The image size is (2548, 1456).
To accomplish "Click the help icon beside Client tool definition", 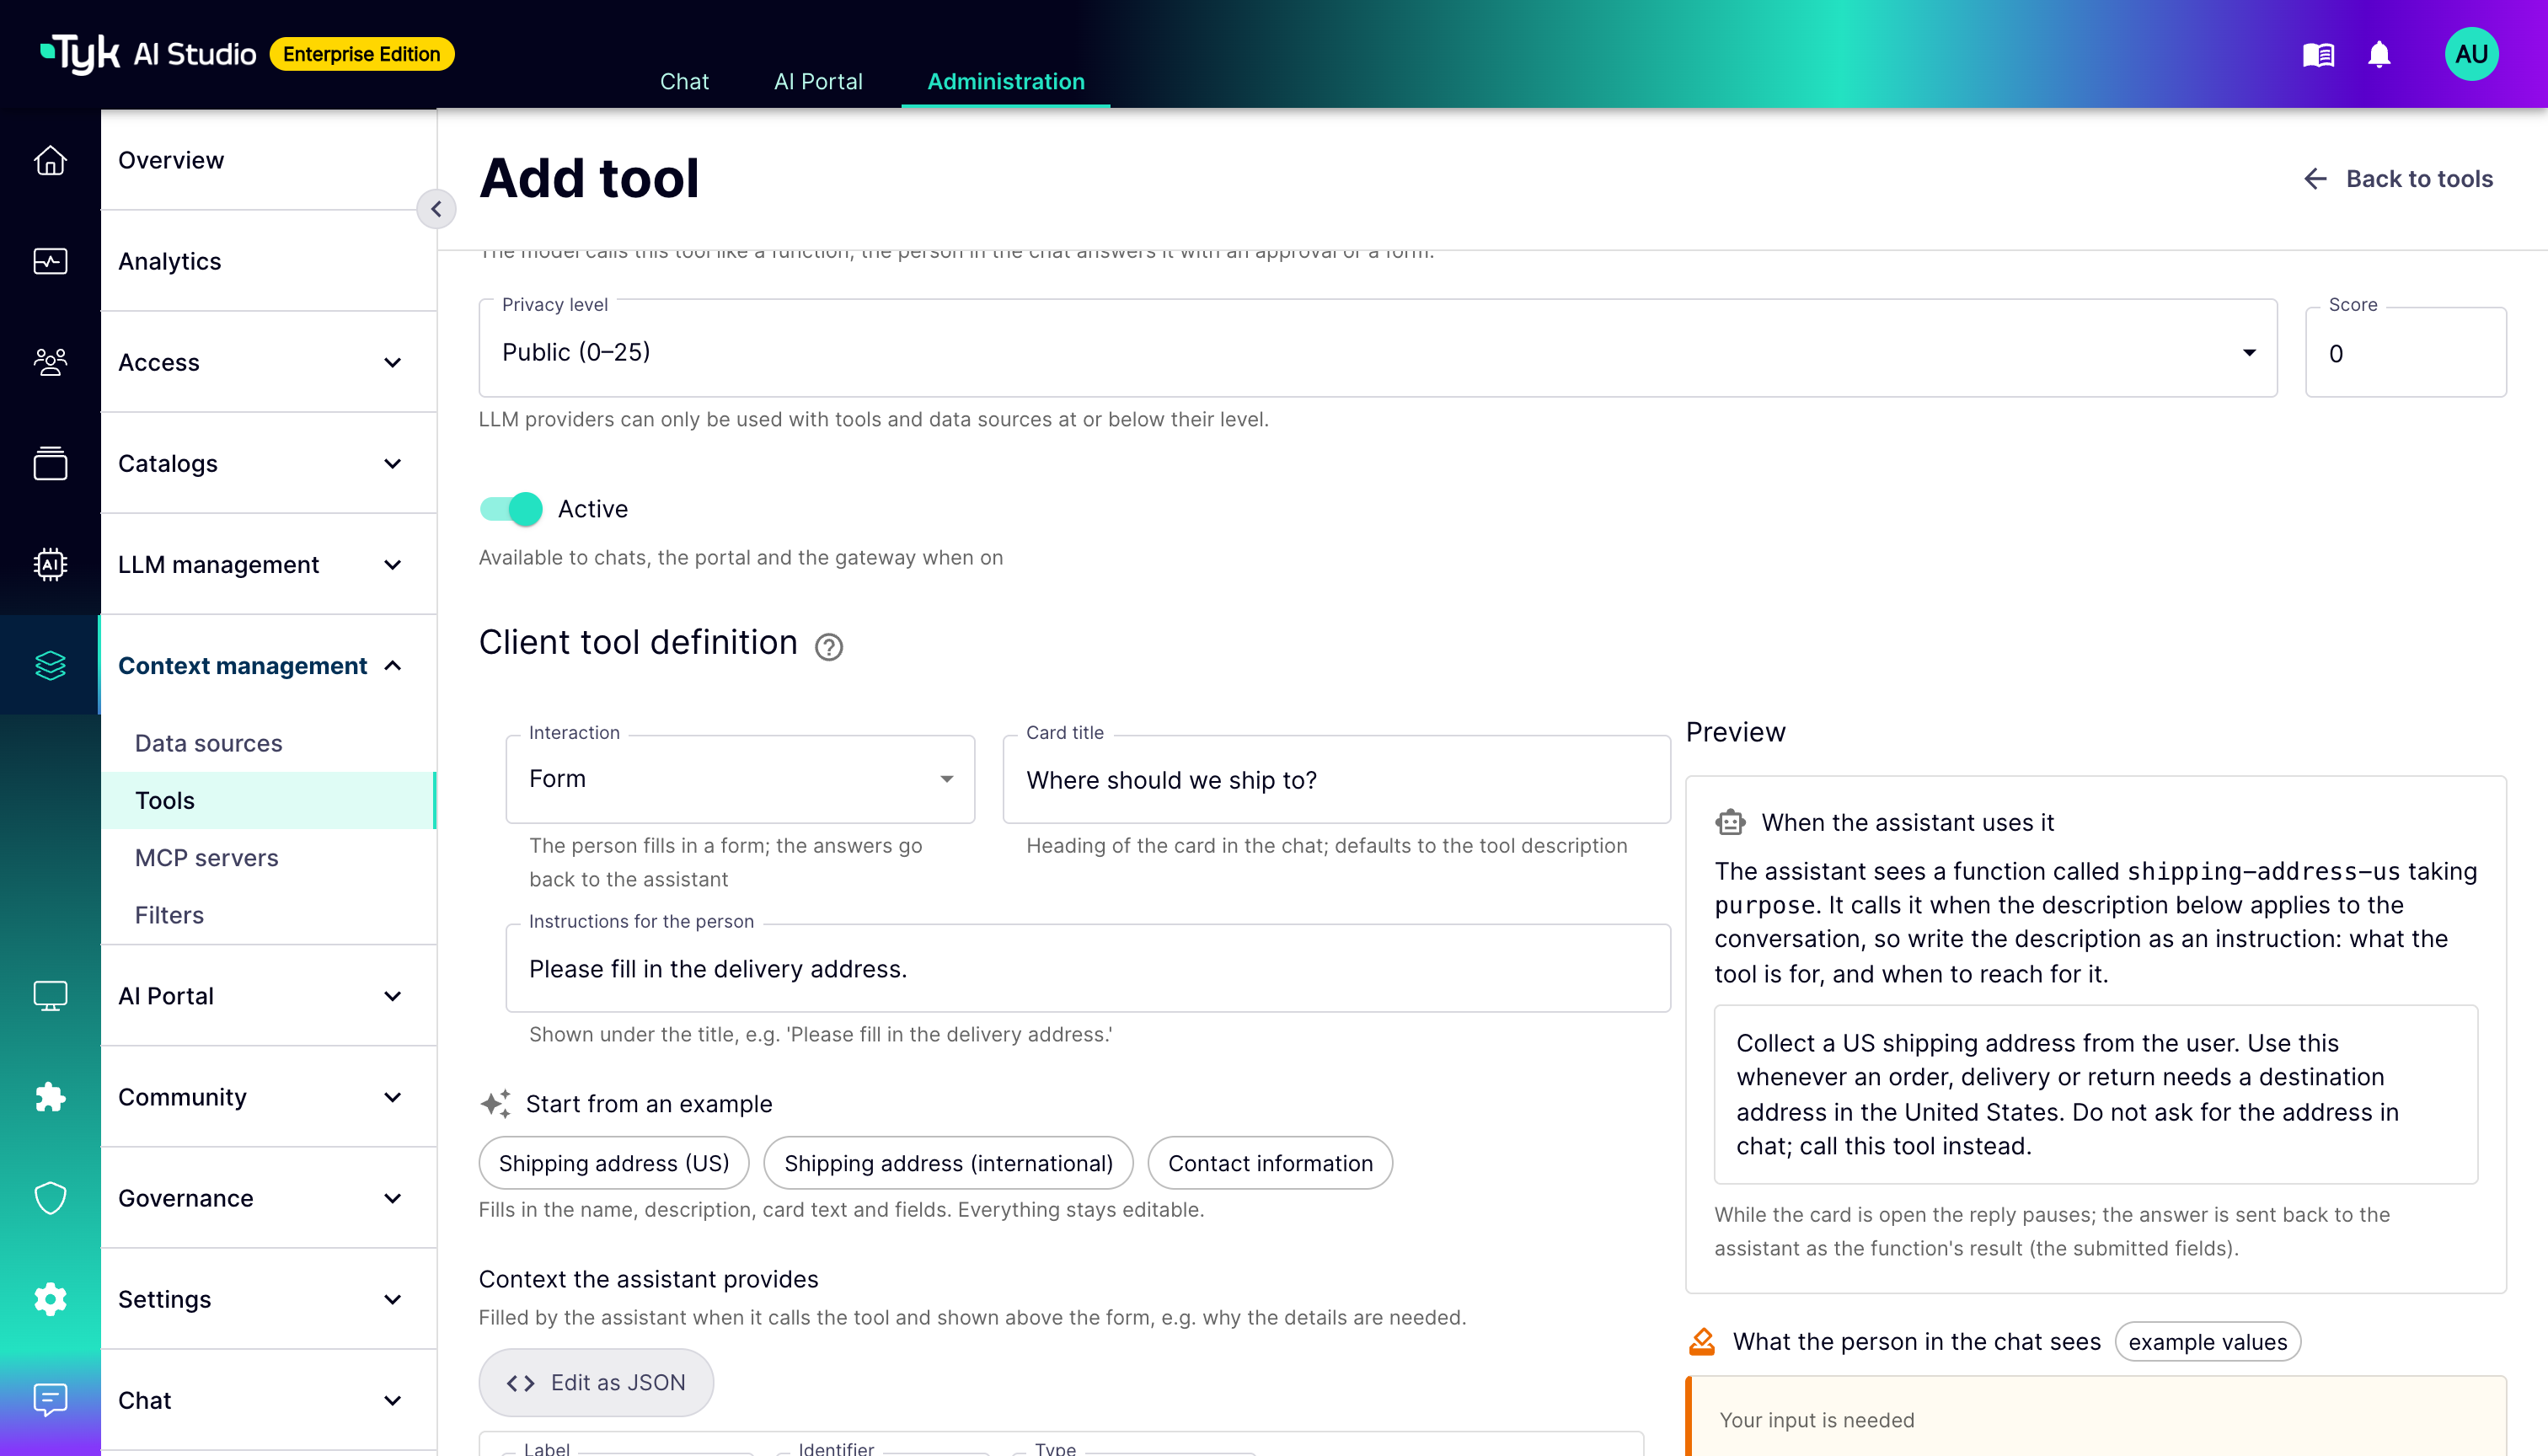I will point(829,647).
